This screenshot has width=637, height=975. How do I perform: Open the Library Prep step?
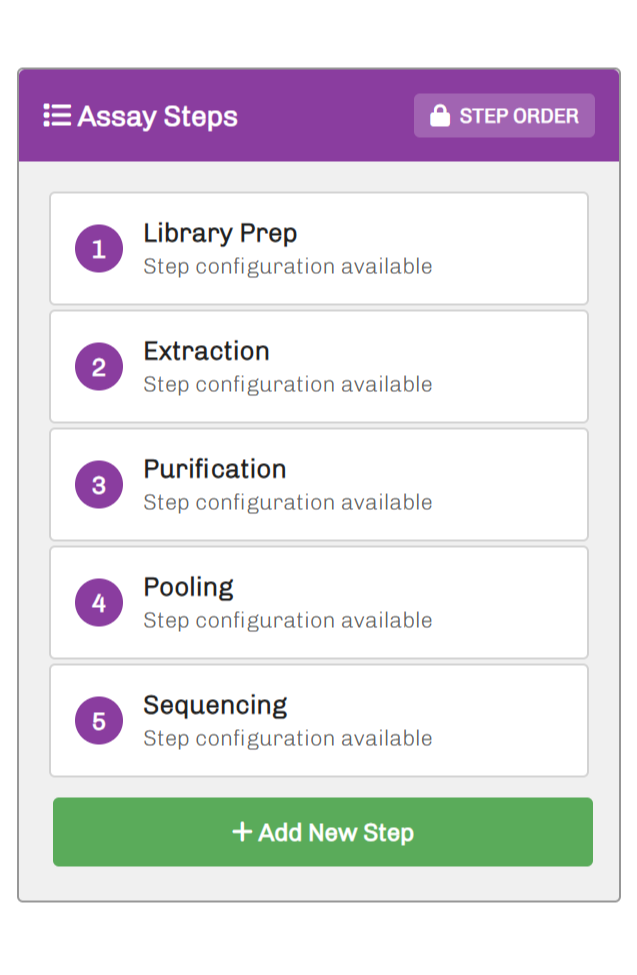220,233
